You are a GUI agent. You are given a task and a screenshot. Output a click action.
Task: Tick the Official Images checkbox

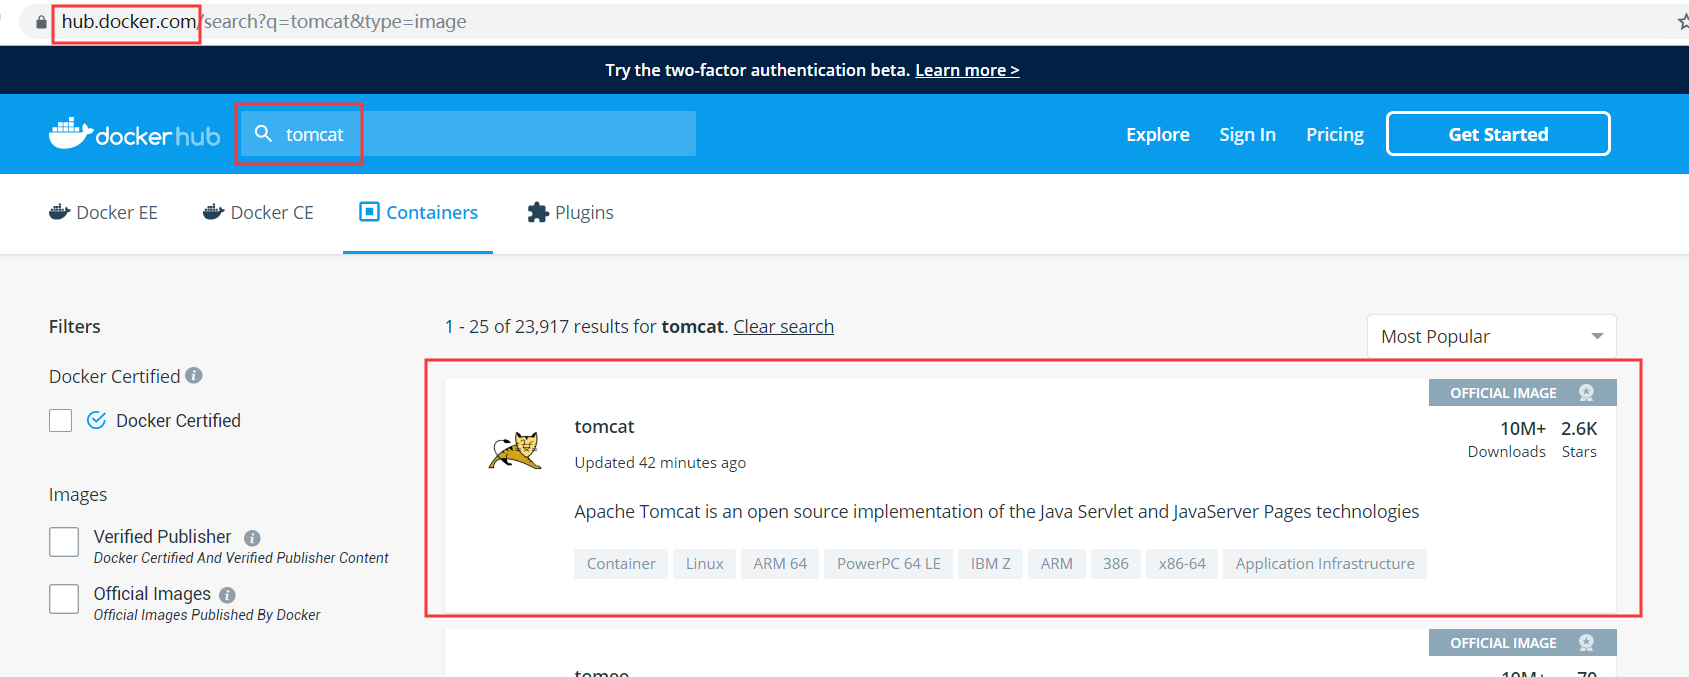[x=64, y=599]
